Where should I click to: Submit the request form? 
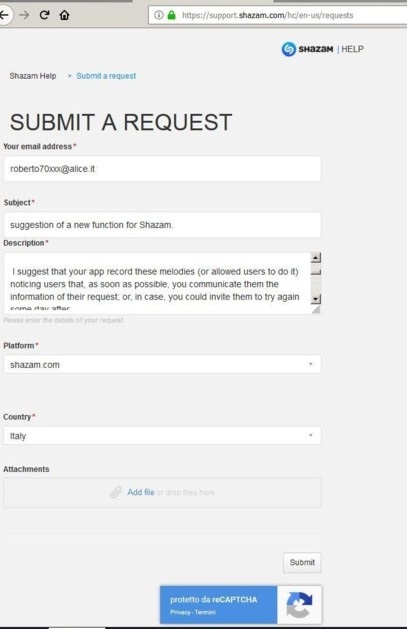(x=302, y=562)
